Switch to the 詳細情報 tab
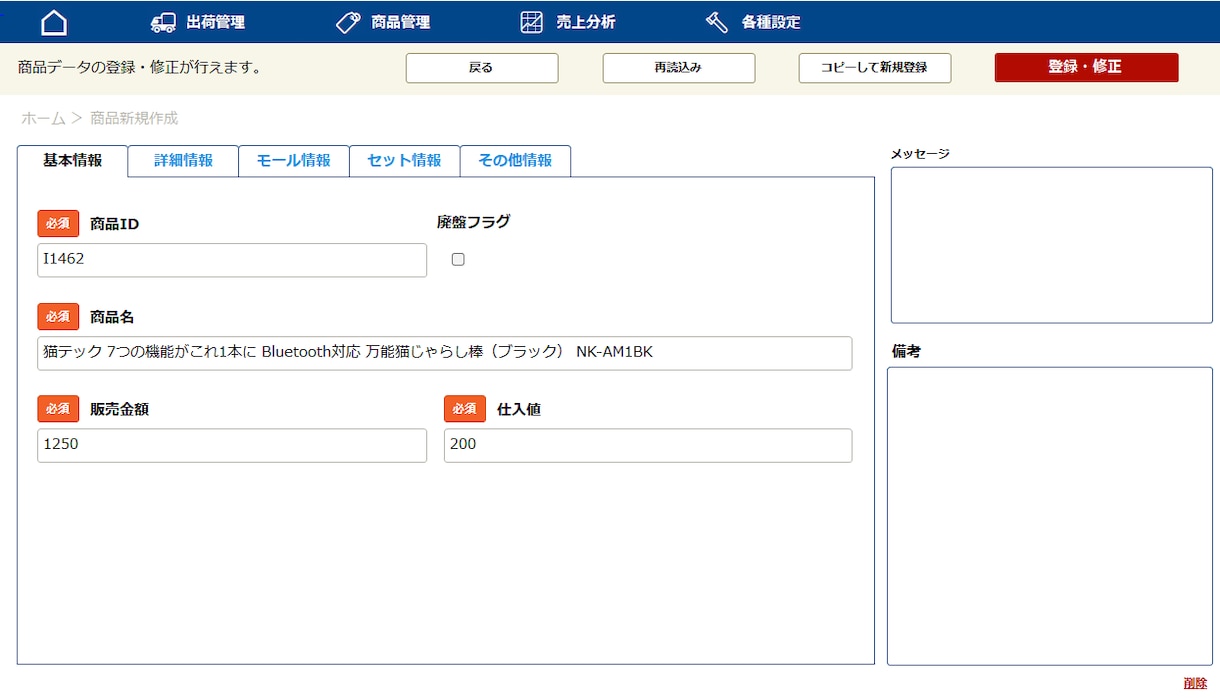1220x698 pixels. [x=183, y=161]
